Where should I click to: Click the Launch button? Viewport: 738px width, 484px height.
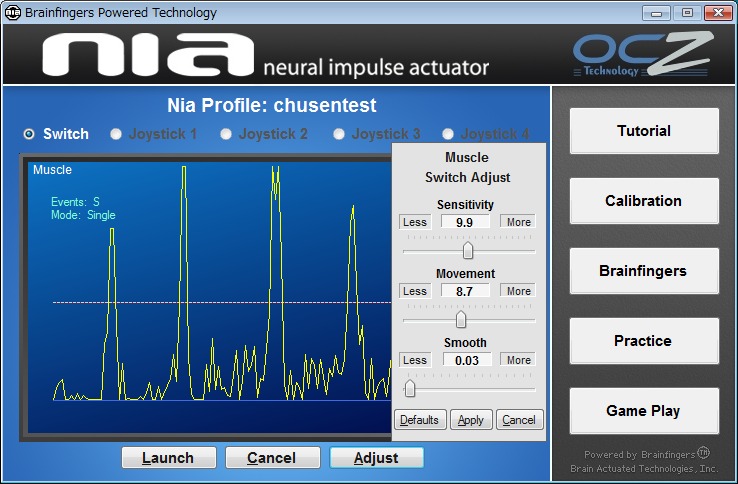coord(168,458)
